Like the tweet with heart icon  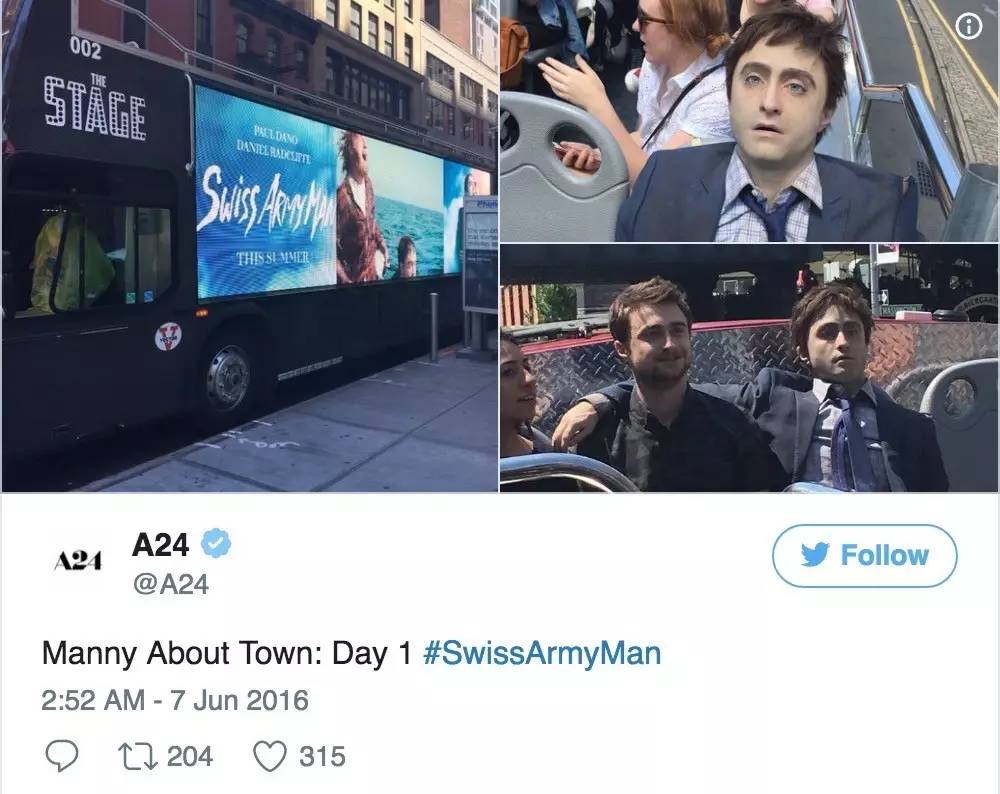tap(270, 756)
